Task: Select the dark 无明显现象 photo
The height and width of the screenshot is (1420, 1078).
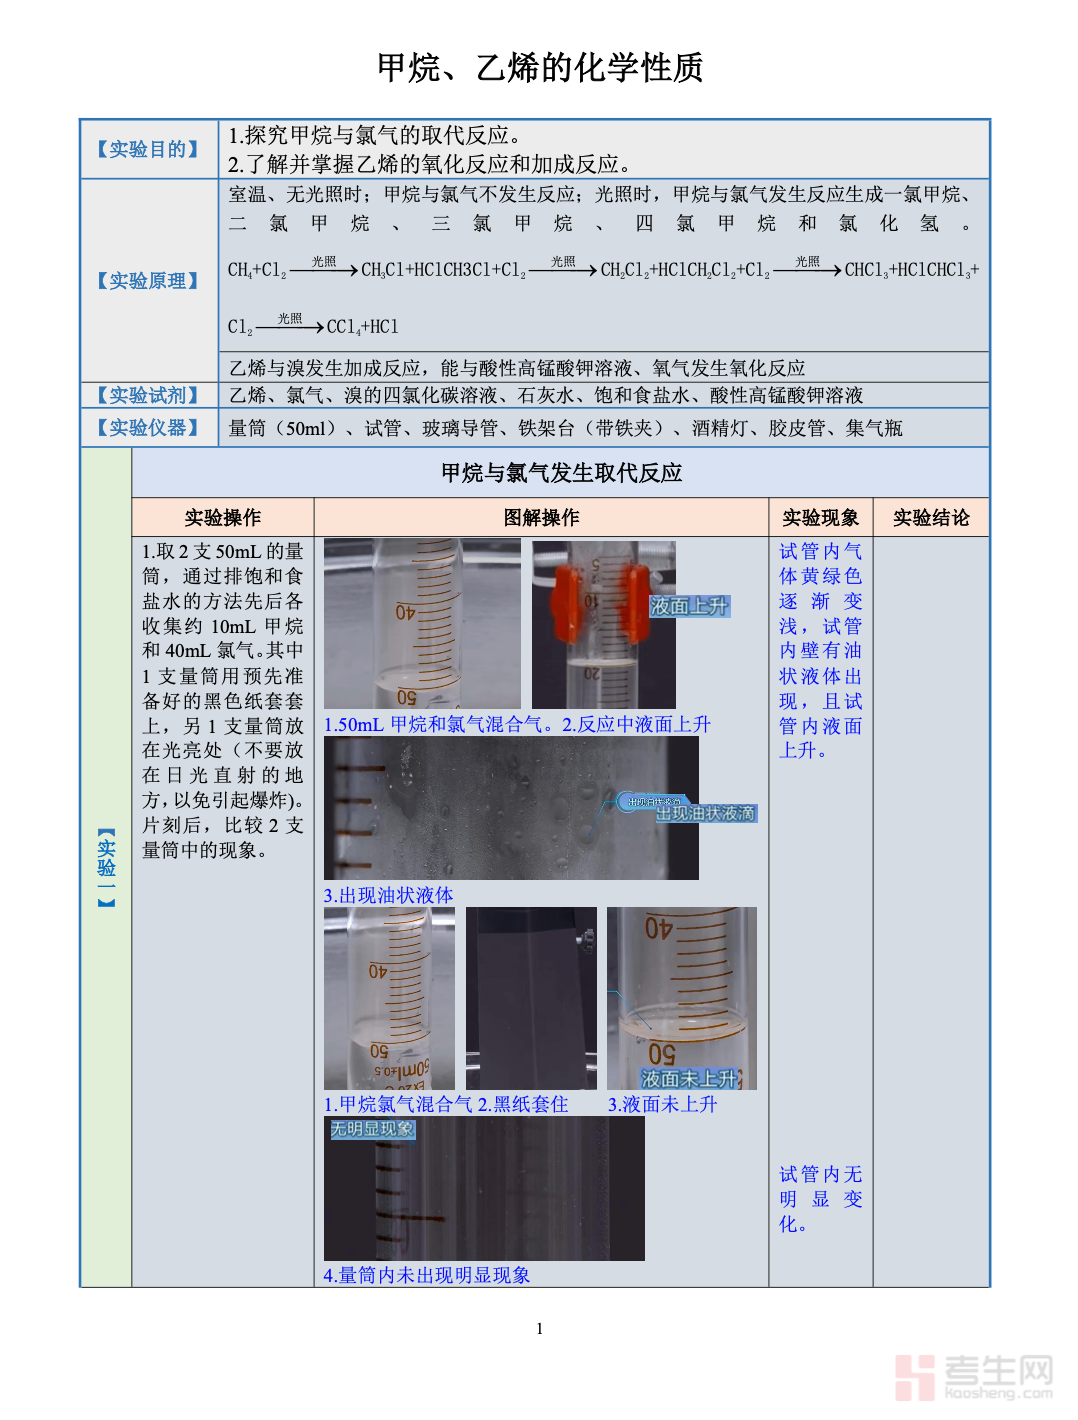Action: coord(484,1189)
